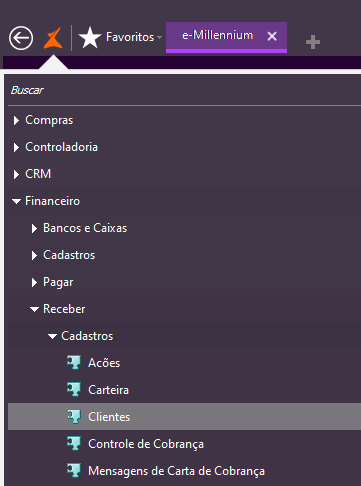
Task: Click the Favoritos star icon
Action: (x=90, y=37)
